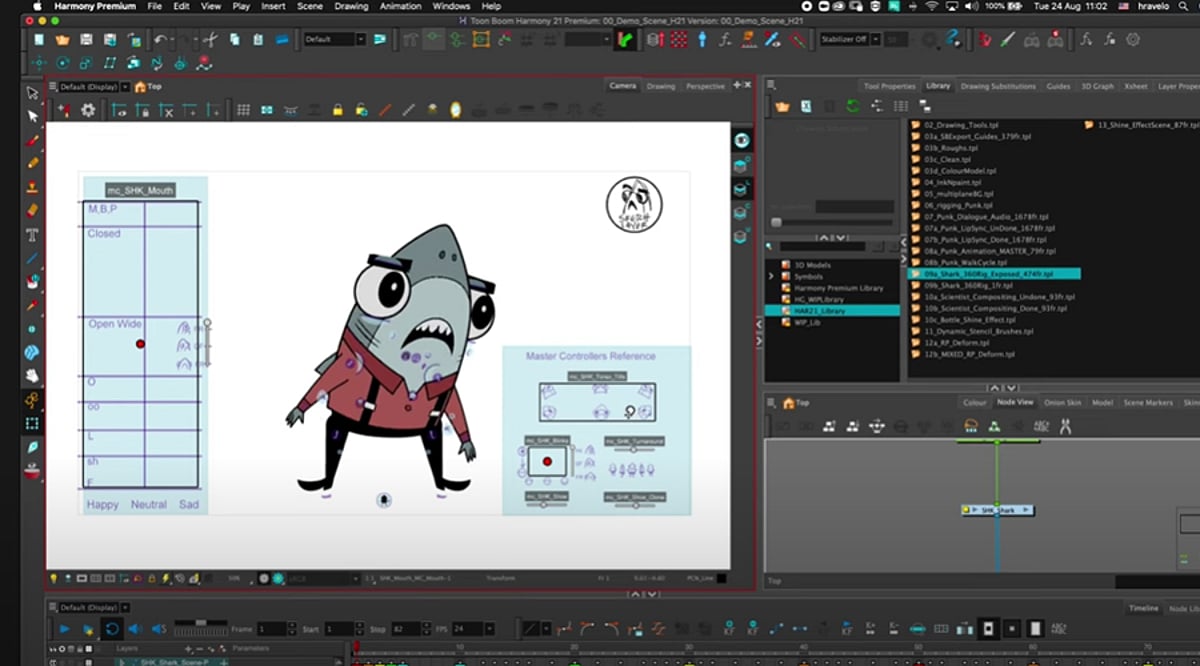Open the Apple menu
This screenshot has height=666, width=1200.
(x=37, y=6)
